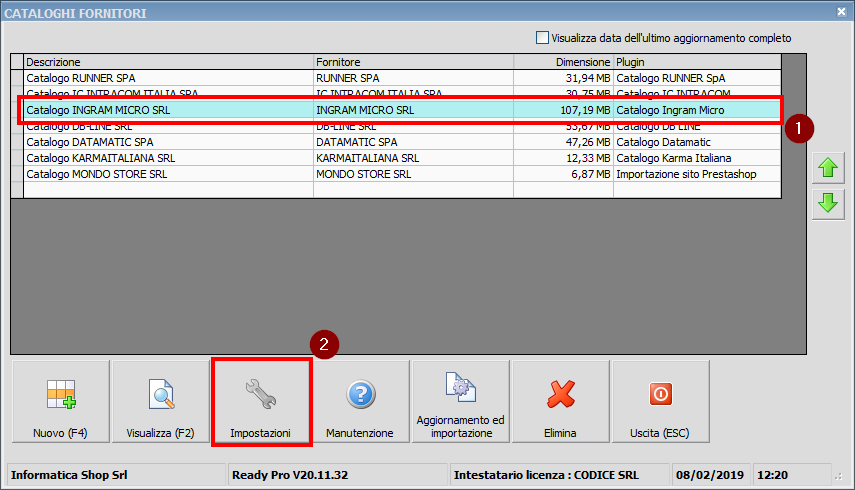Click the red X Elimina icon

(x=561, y=394)
